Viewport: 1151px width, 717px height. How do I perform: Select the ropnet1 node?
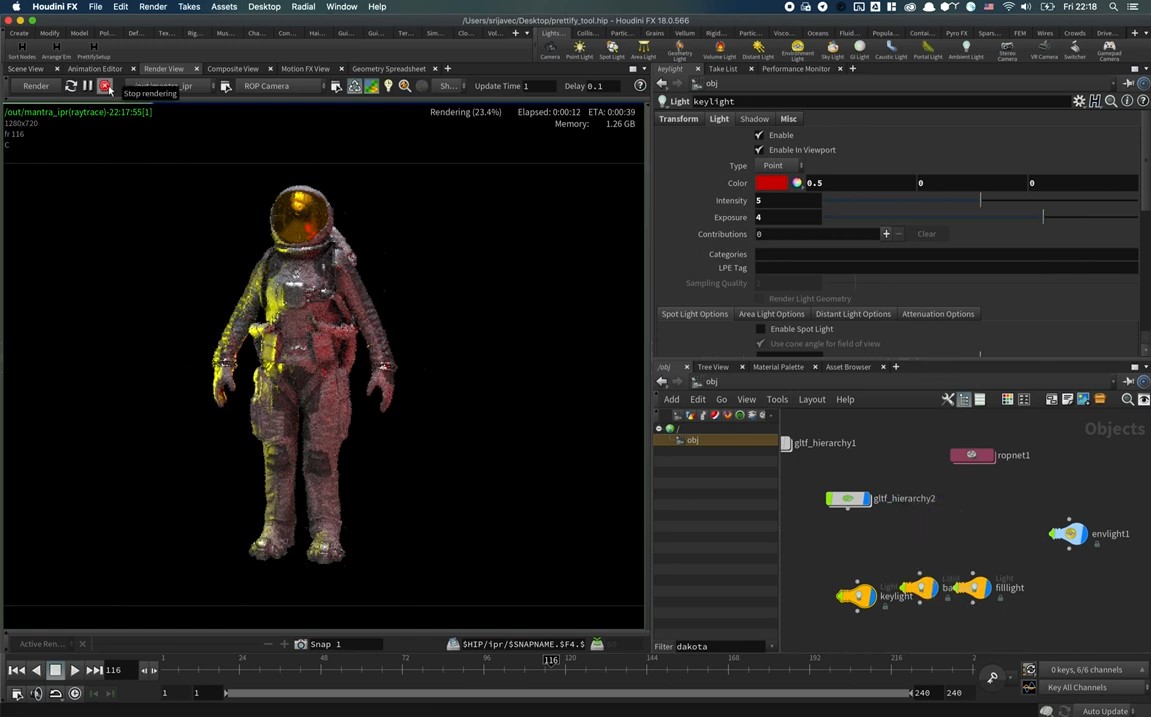point(972,455)
